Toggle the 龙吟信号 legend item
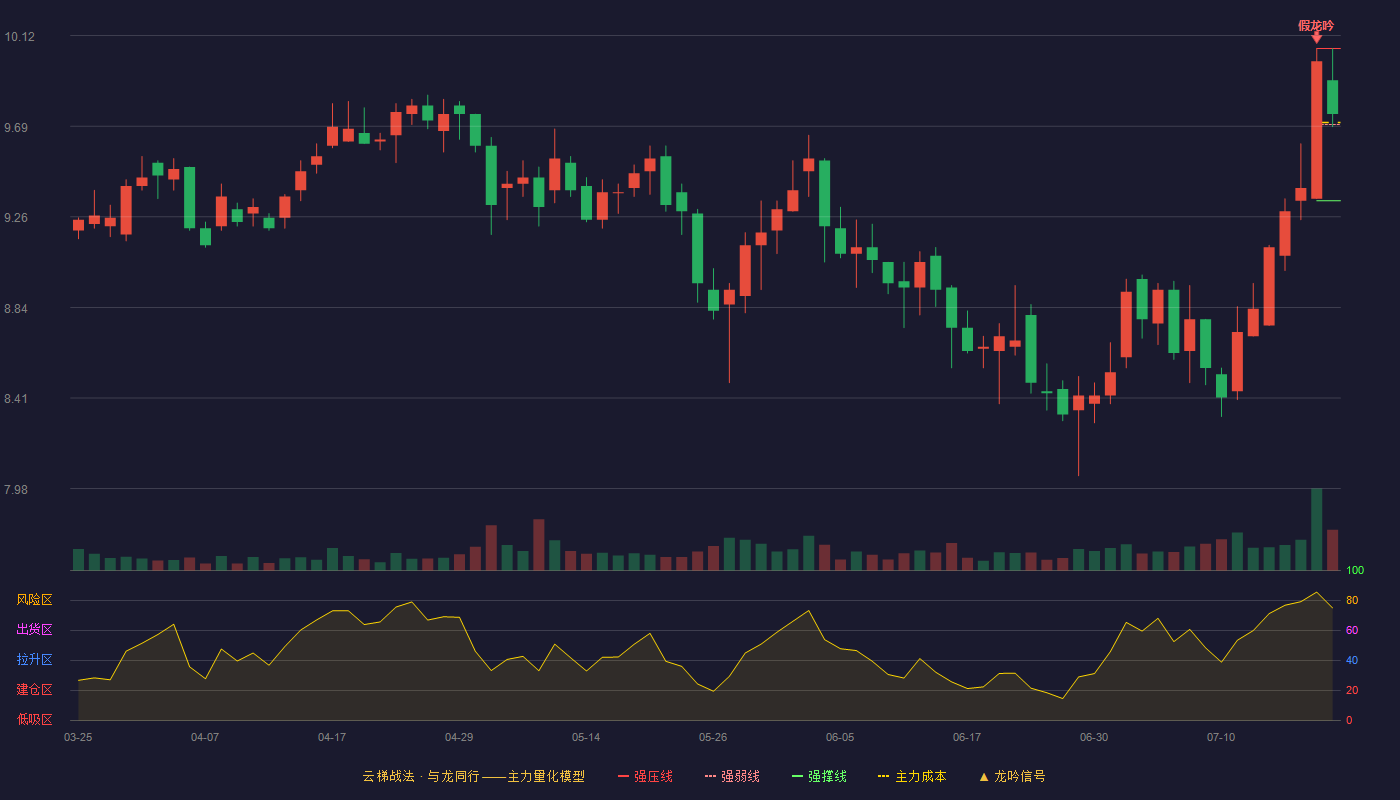This screenshot has width=1400, height=800. (1012, 776)
